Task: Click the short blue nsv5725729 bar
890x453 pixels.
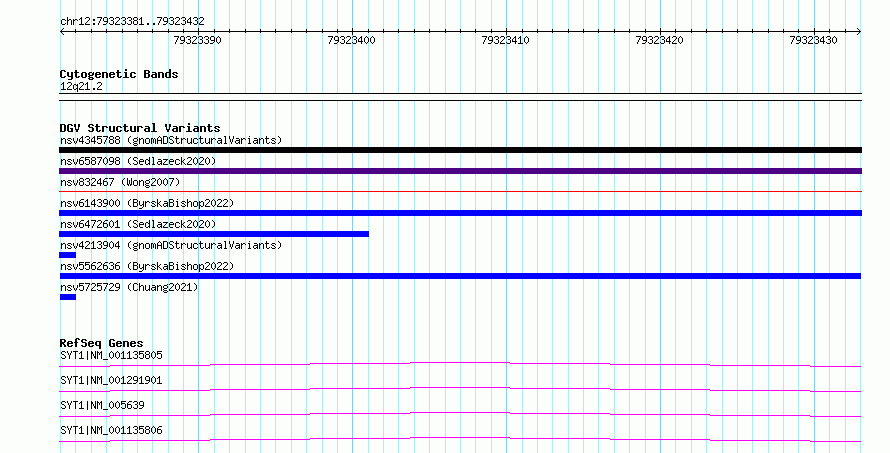Action: tap(68, 297)
